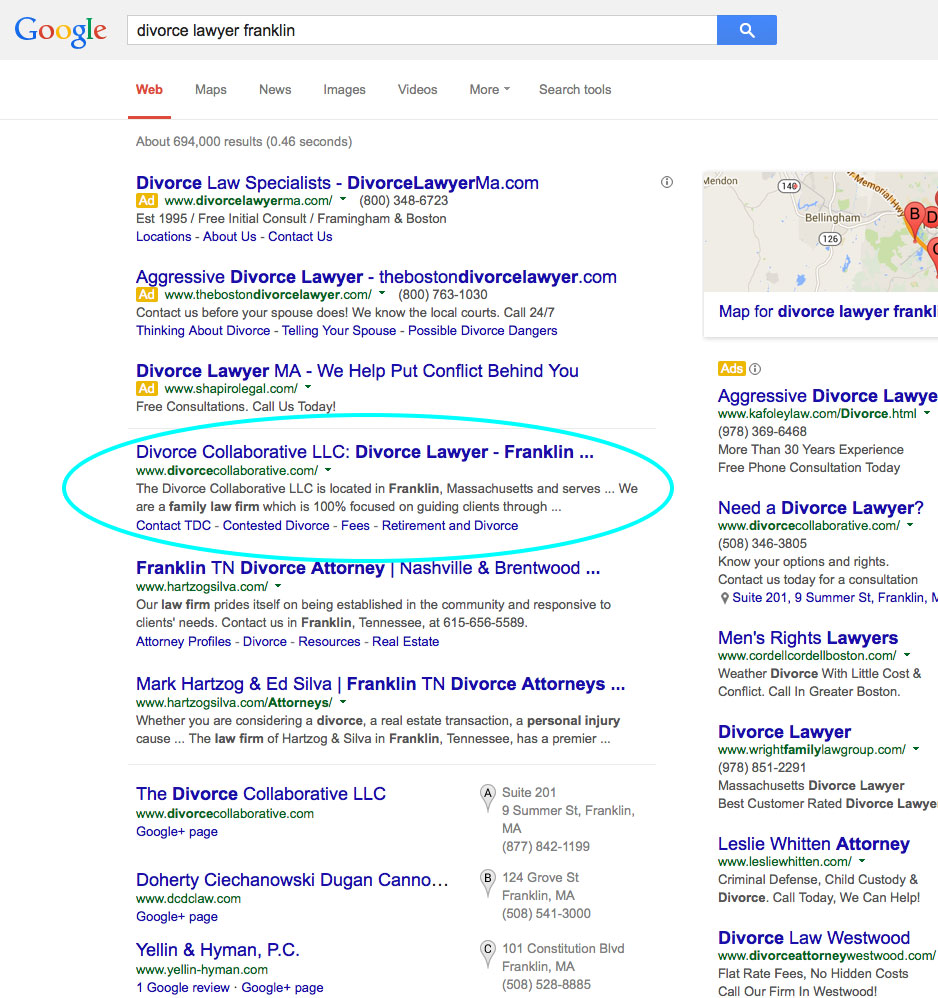Open the 'Divorce Lawyer' wrightfamilylawgroup sidebar ad
The height and width of the screenshot is (998, 938).
pos(785,732)
